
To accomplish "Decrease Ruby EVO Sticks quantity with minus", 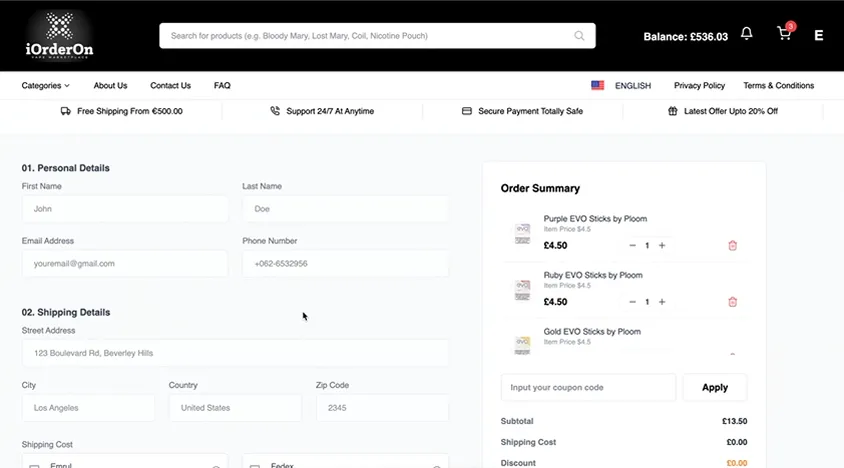I will (632, 302).
